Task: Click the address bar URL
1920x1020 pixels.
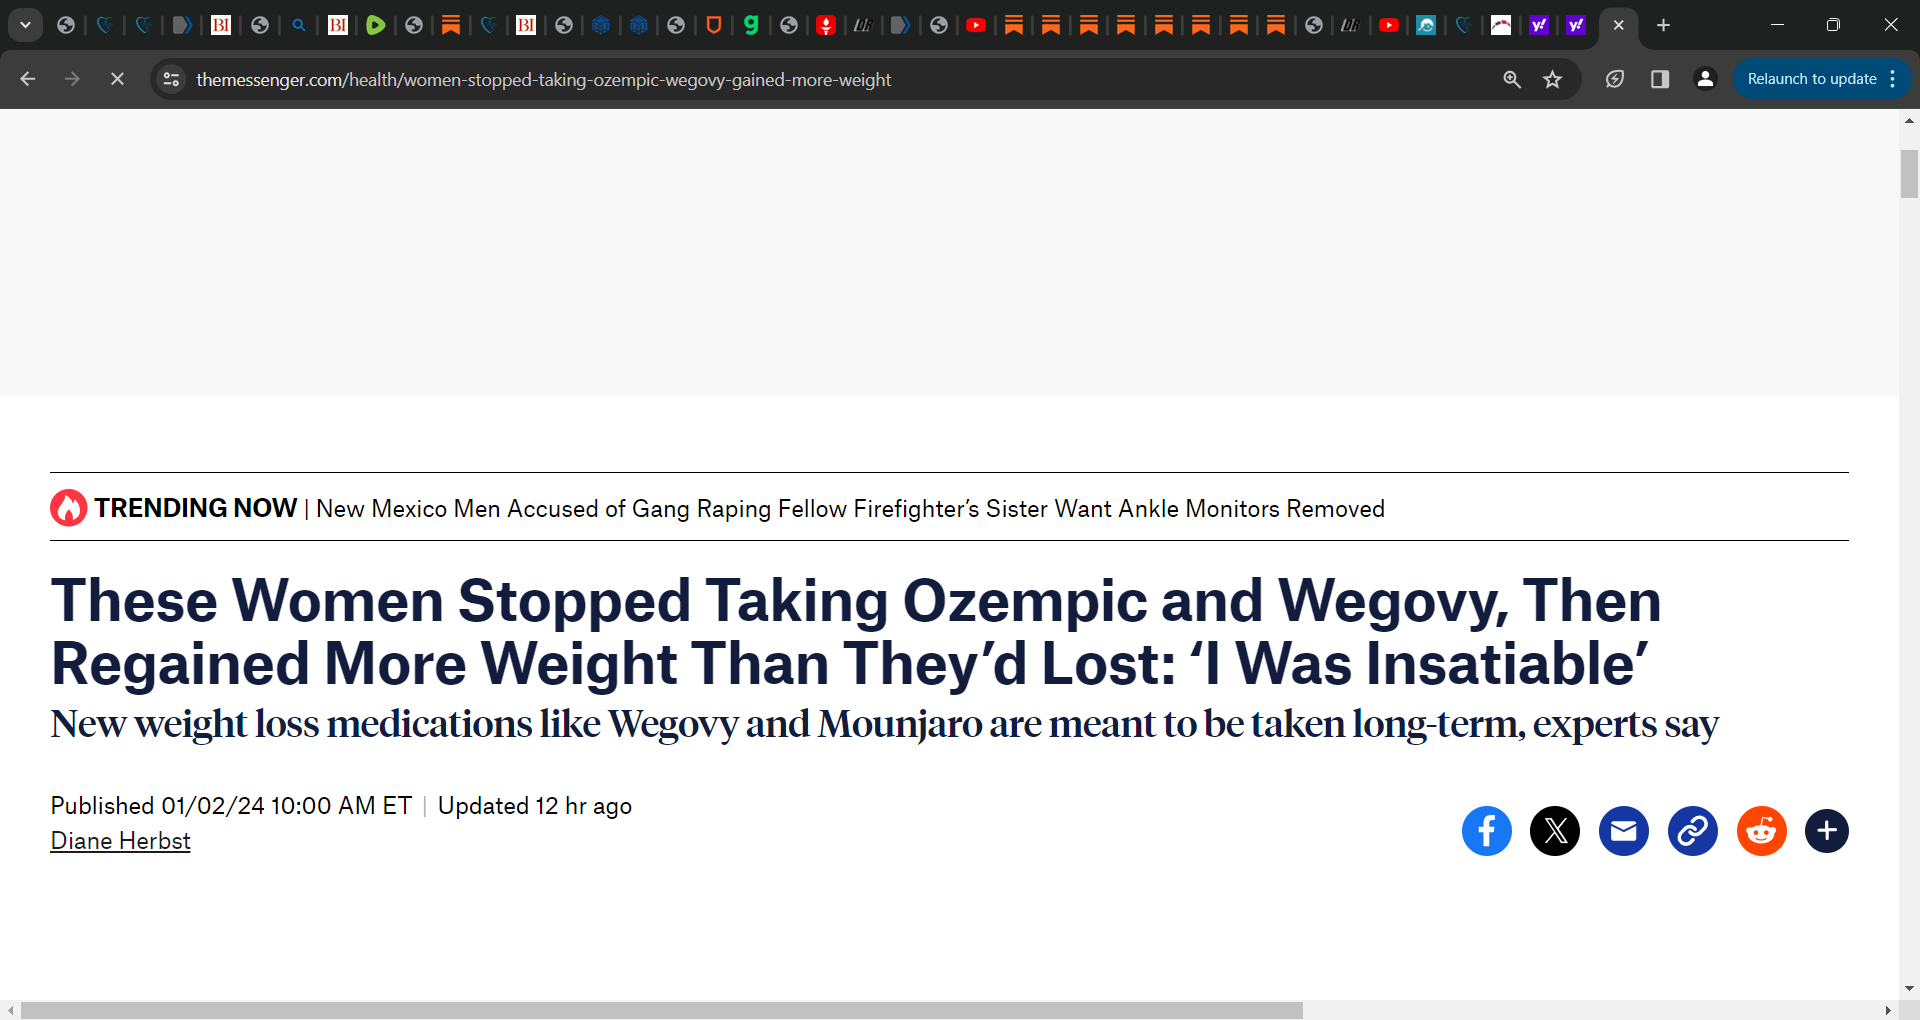Action: pos(543,79)
